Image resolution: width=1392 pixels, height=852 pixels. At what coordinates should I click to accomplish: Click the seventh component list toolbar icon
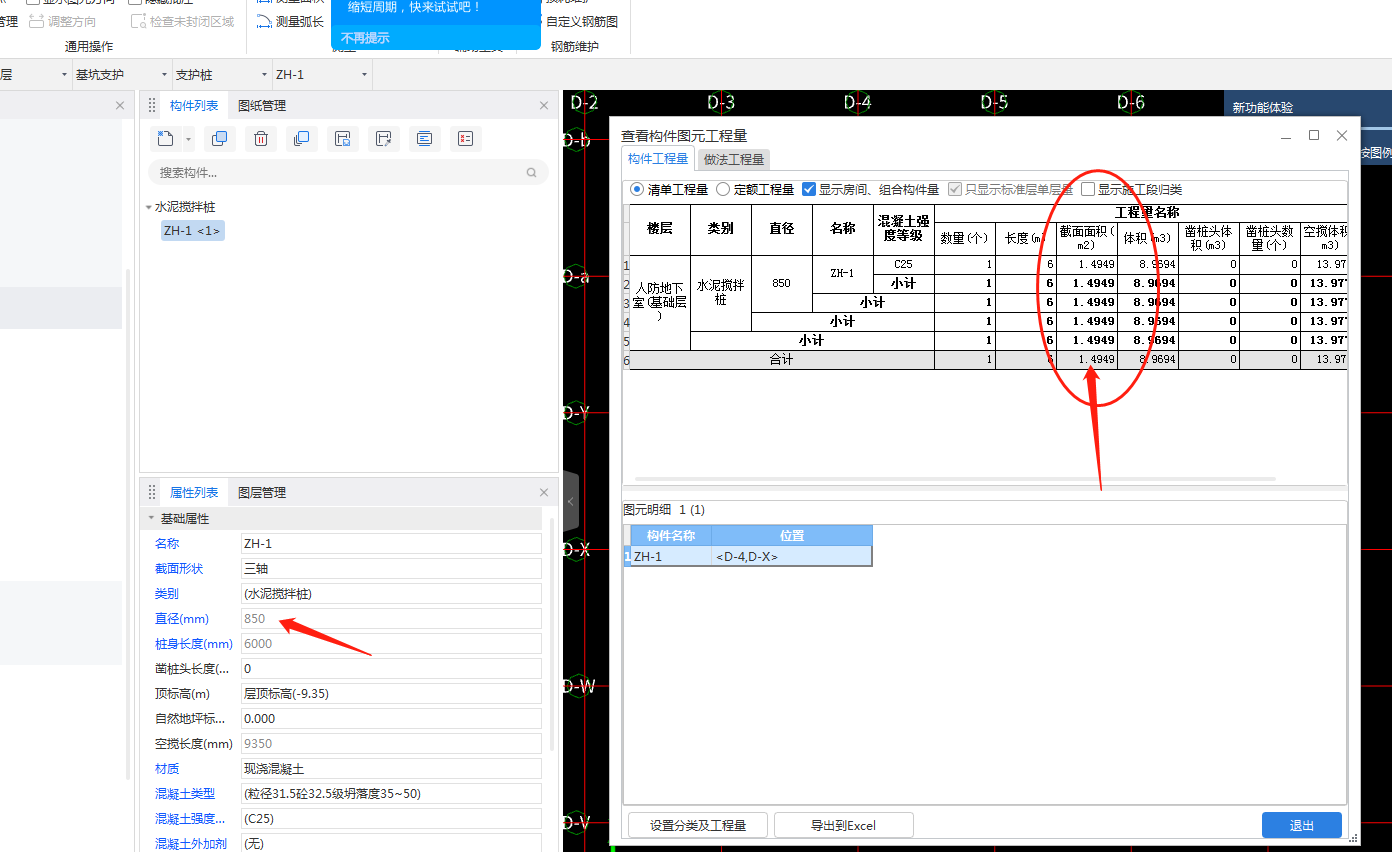tap(424, 139)
